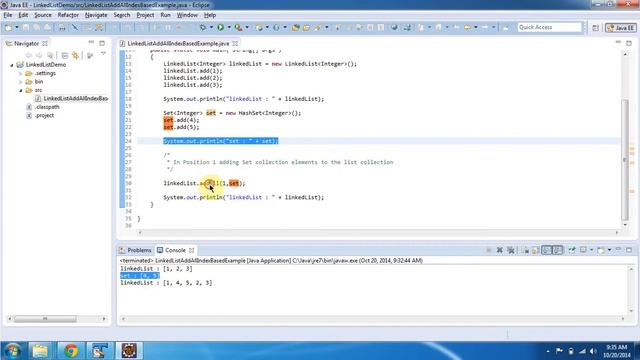Open the Refactor menu
640x360 pixels.
pos(68,15)
